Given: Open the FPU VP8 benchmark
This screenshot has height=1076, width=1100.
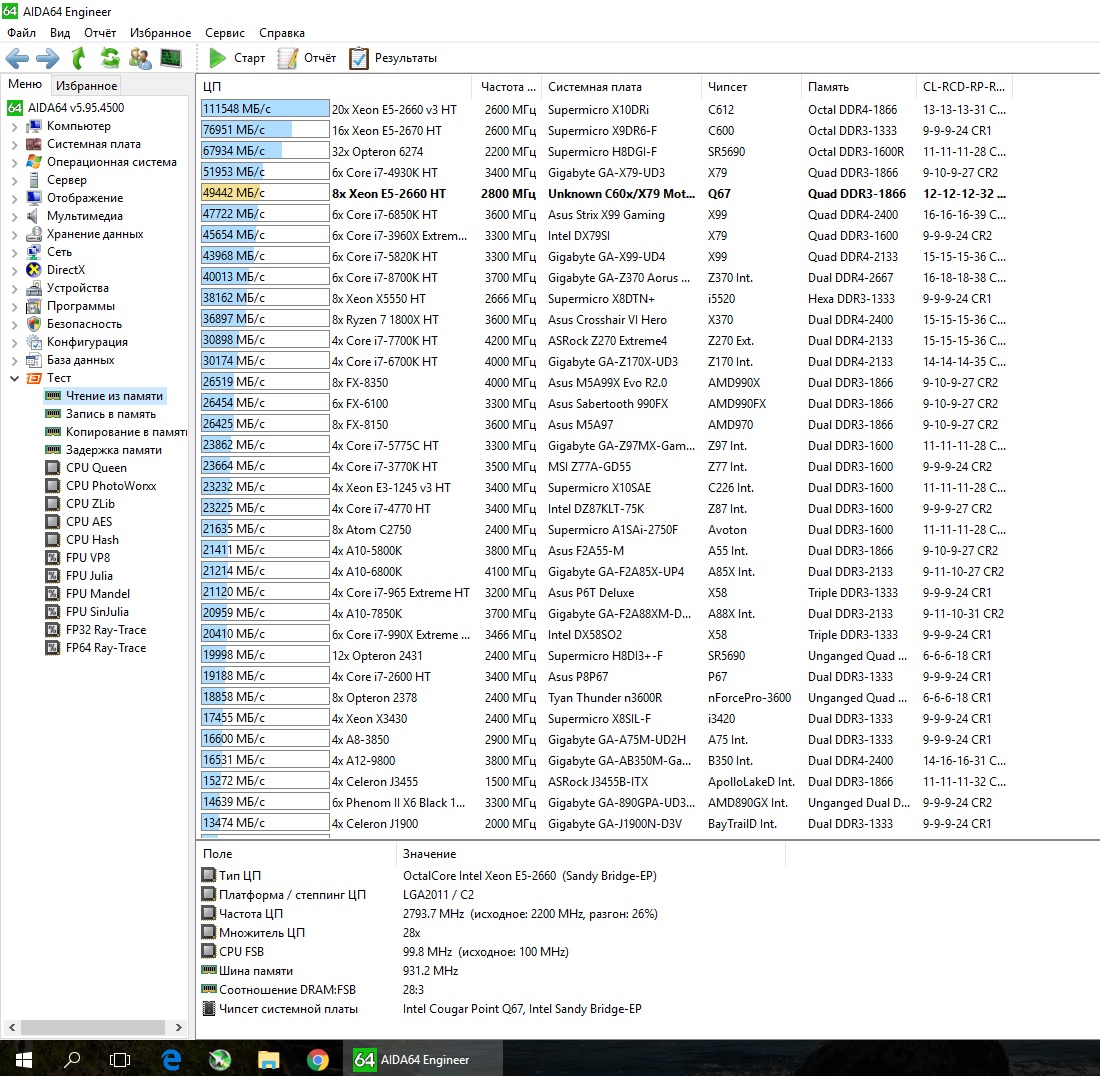Looking at the screenshot, I should 87,558.
